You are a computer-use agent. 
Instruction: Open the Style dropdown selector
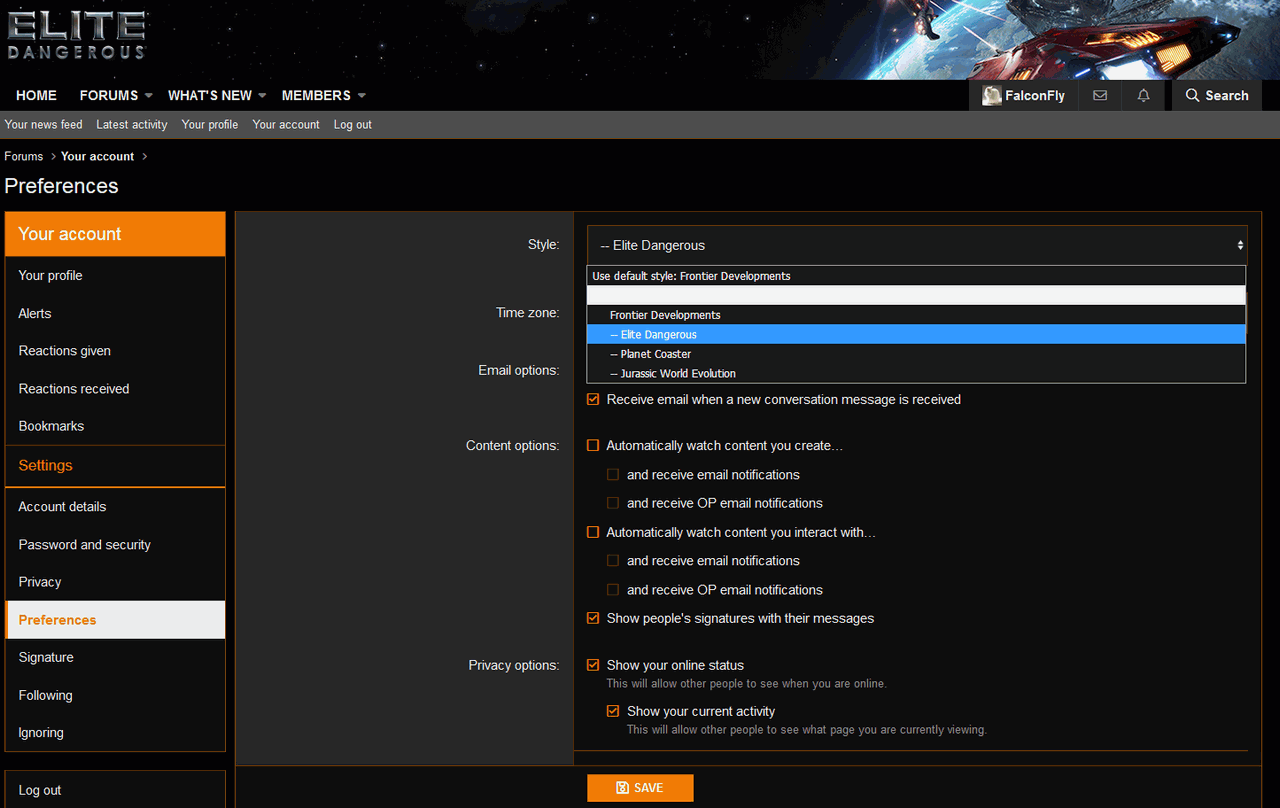pyautogui.click(x=917, y=245)
